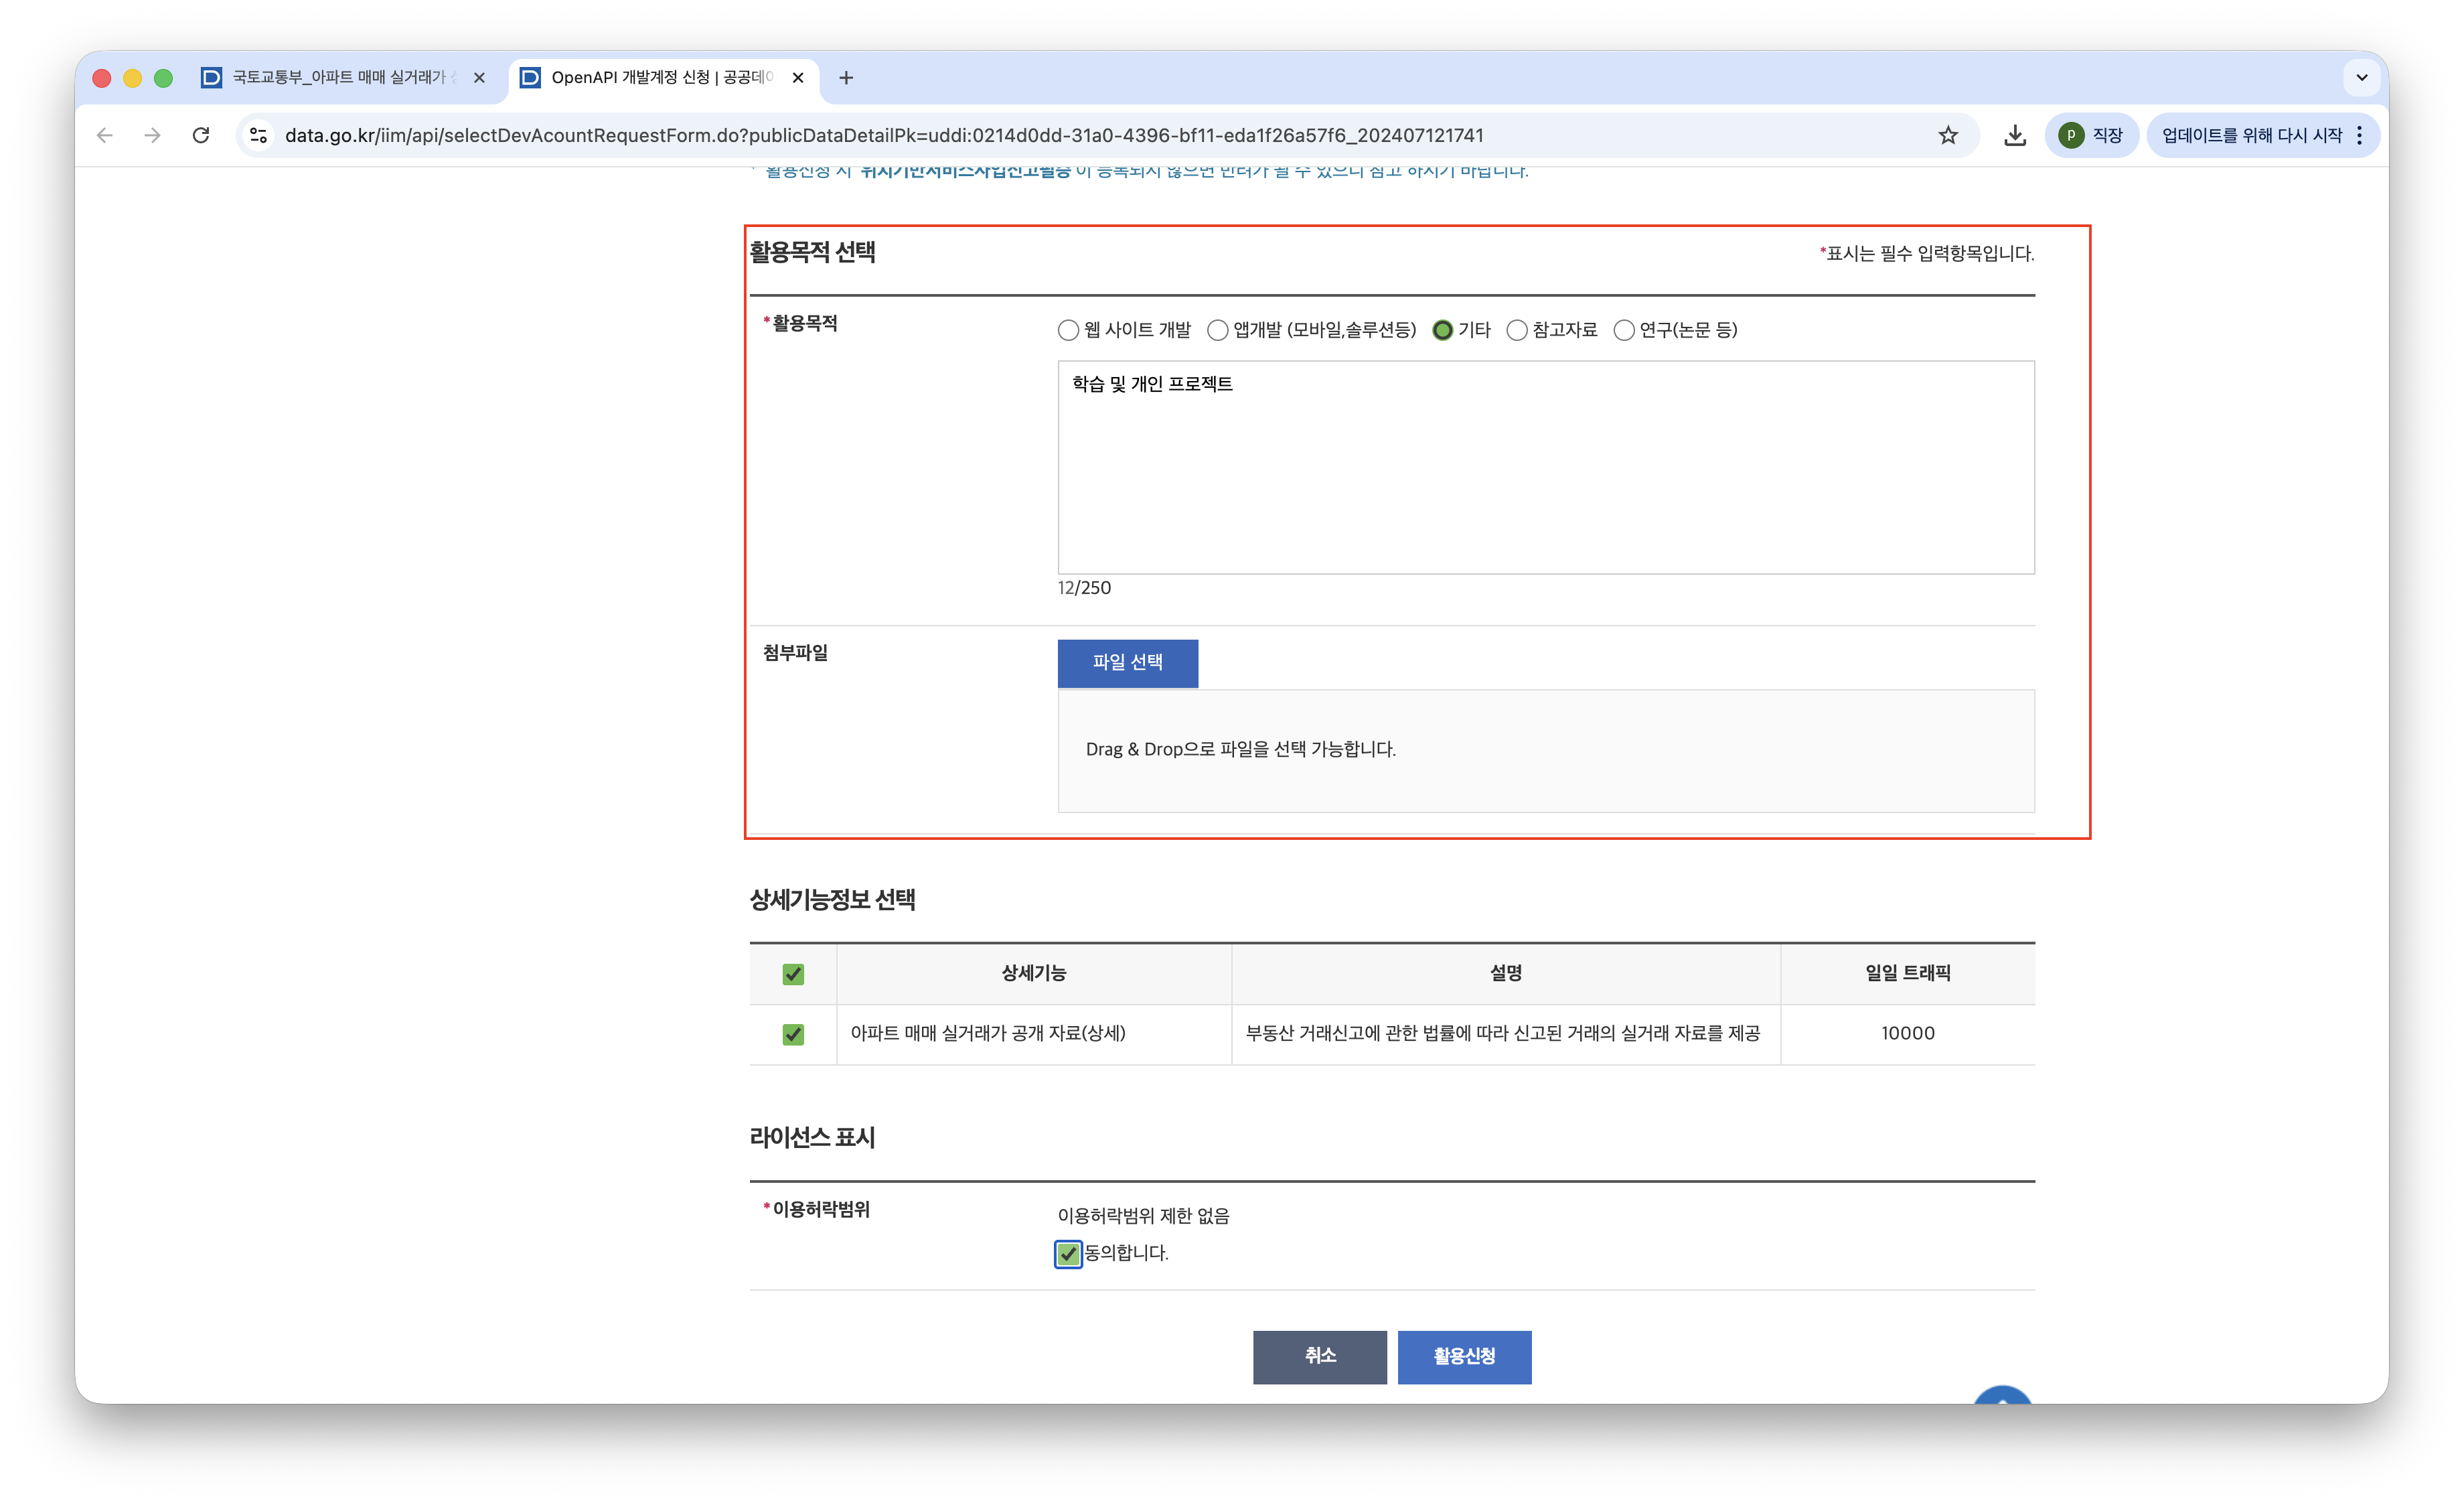Uncheck the 동의합니다 checkbox

pos(1068,1253)
